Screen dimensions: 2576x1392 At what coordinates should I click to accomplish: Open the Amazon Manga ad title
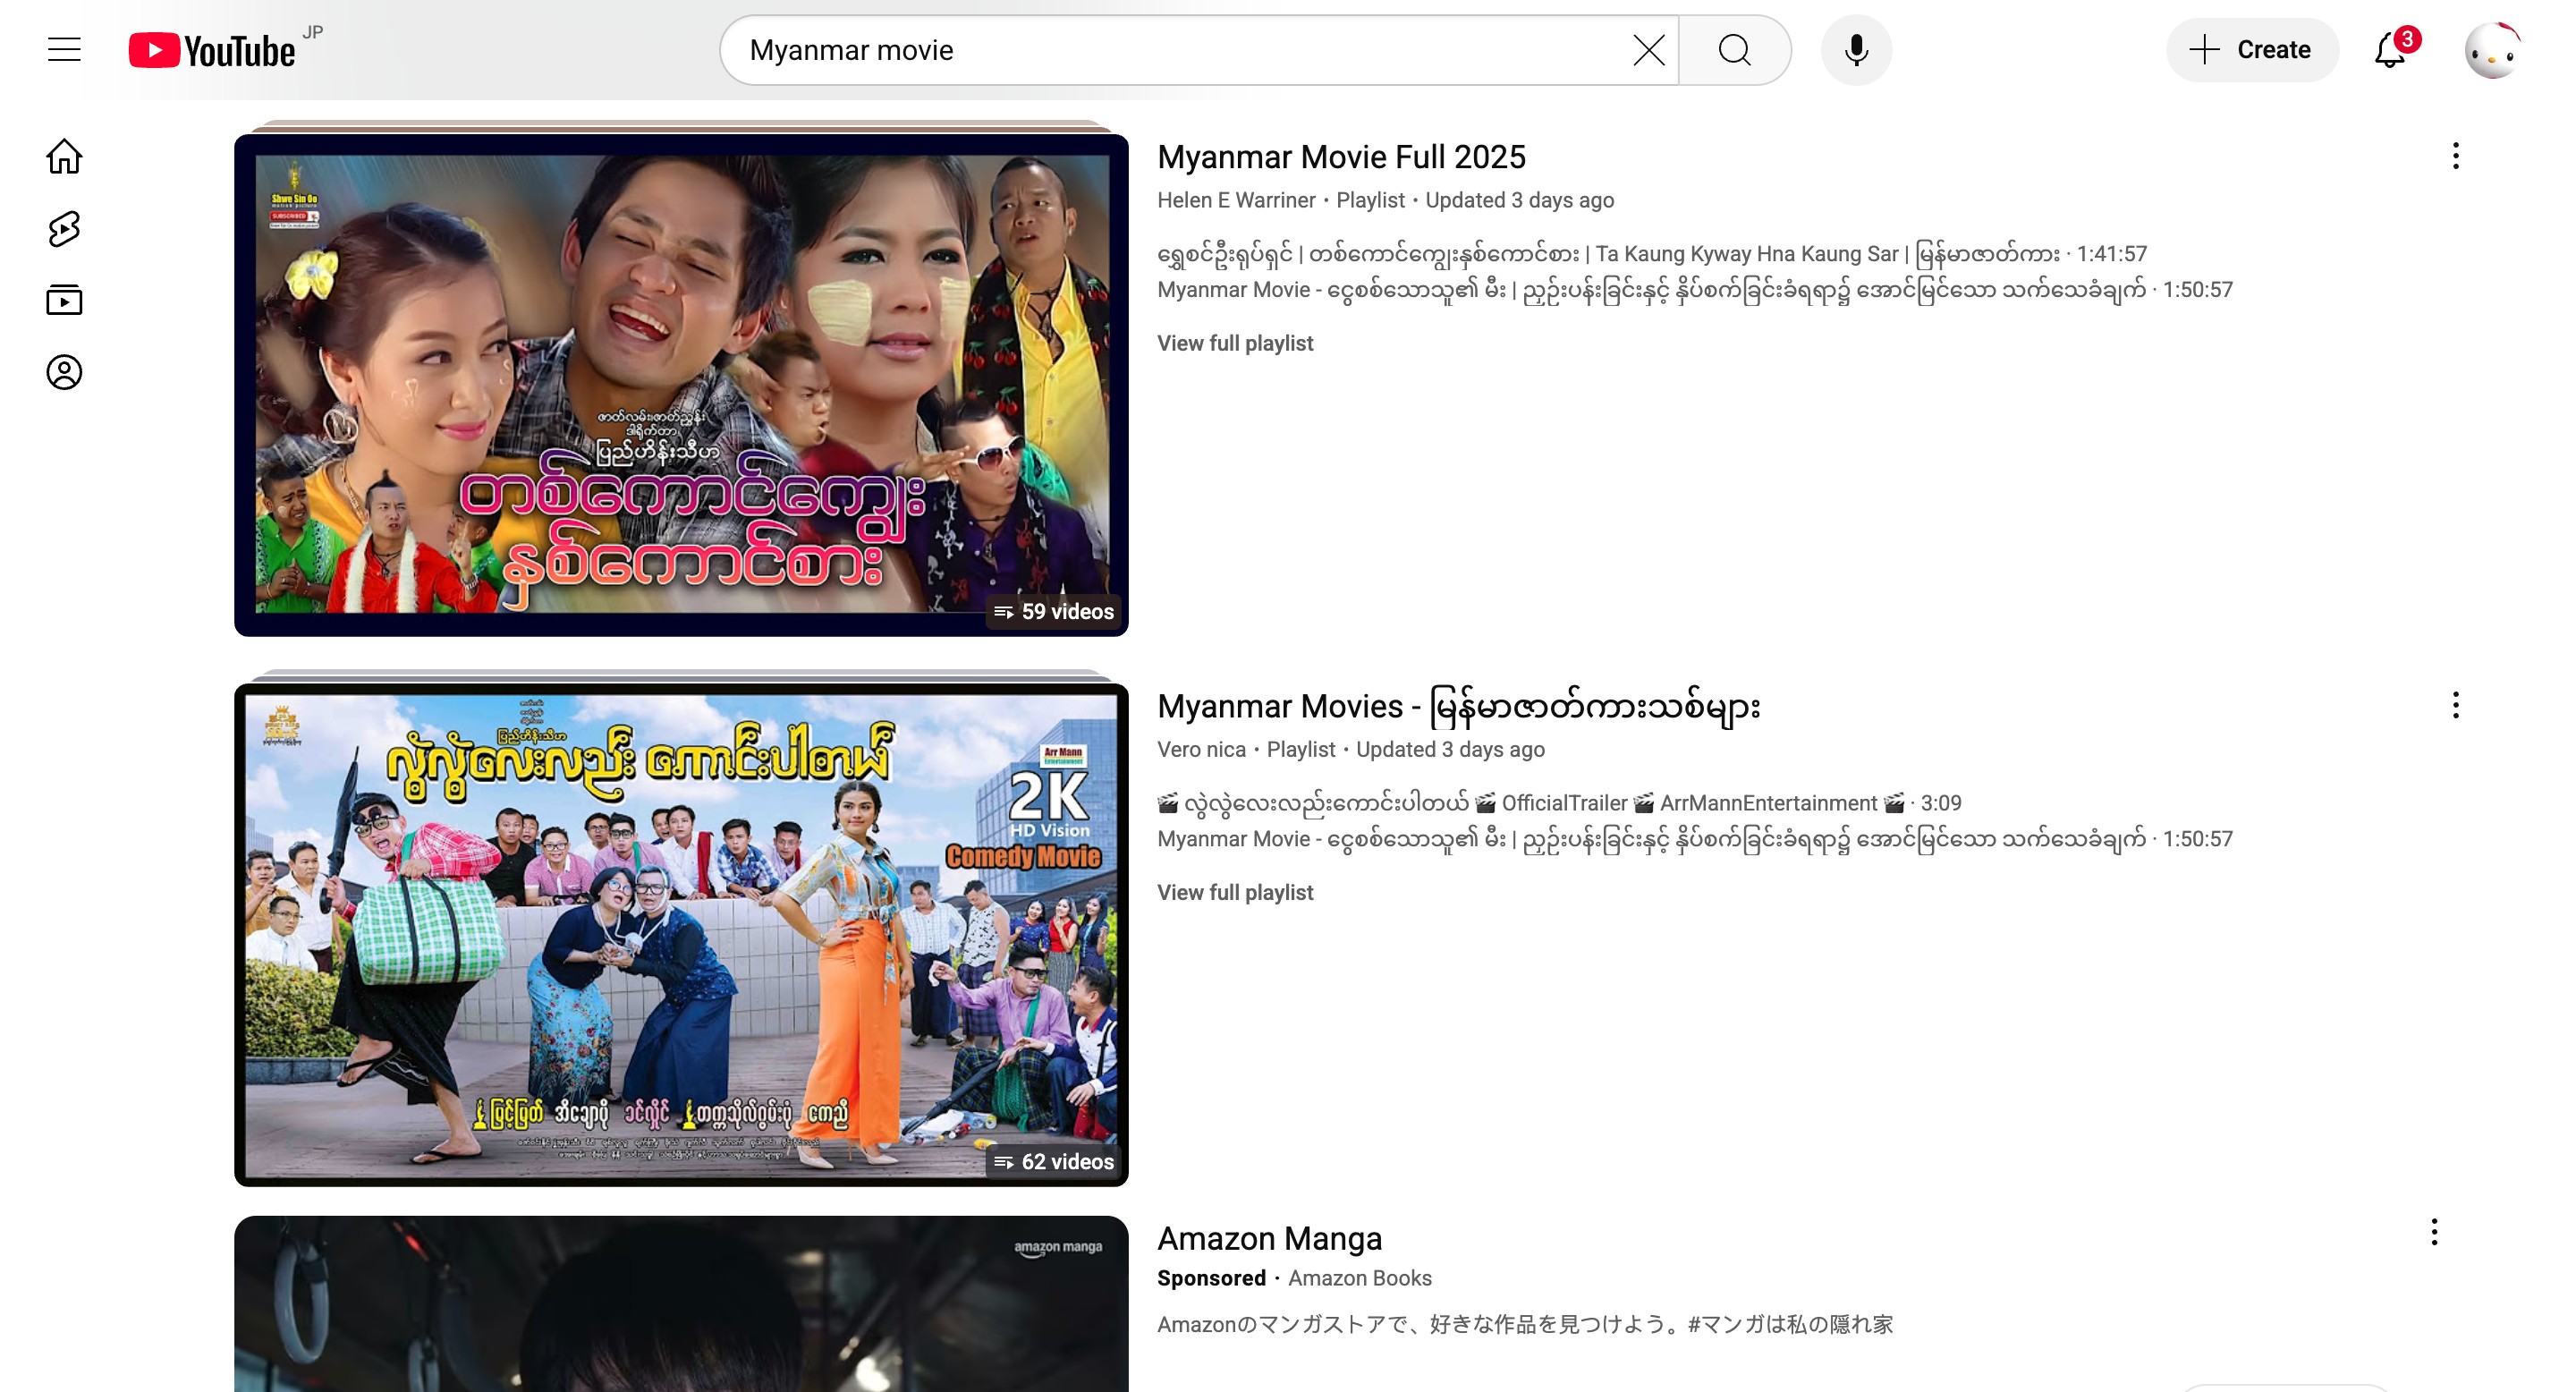coord(1269,1238)
